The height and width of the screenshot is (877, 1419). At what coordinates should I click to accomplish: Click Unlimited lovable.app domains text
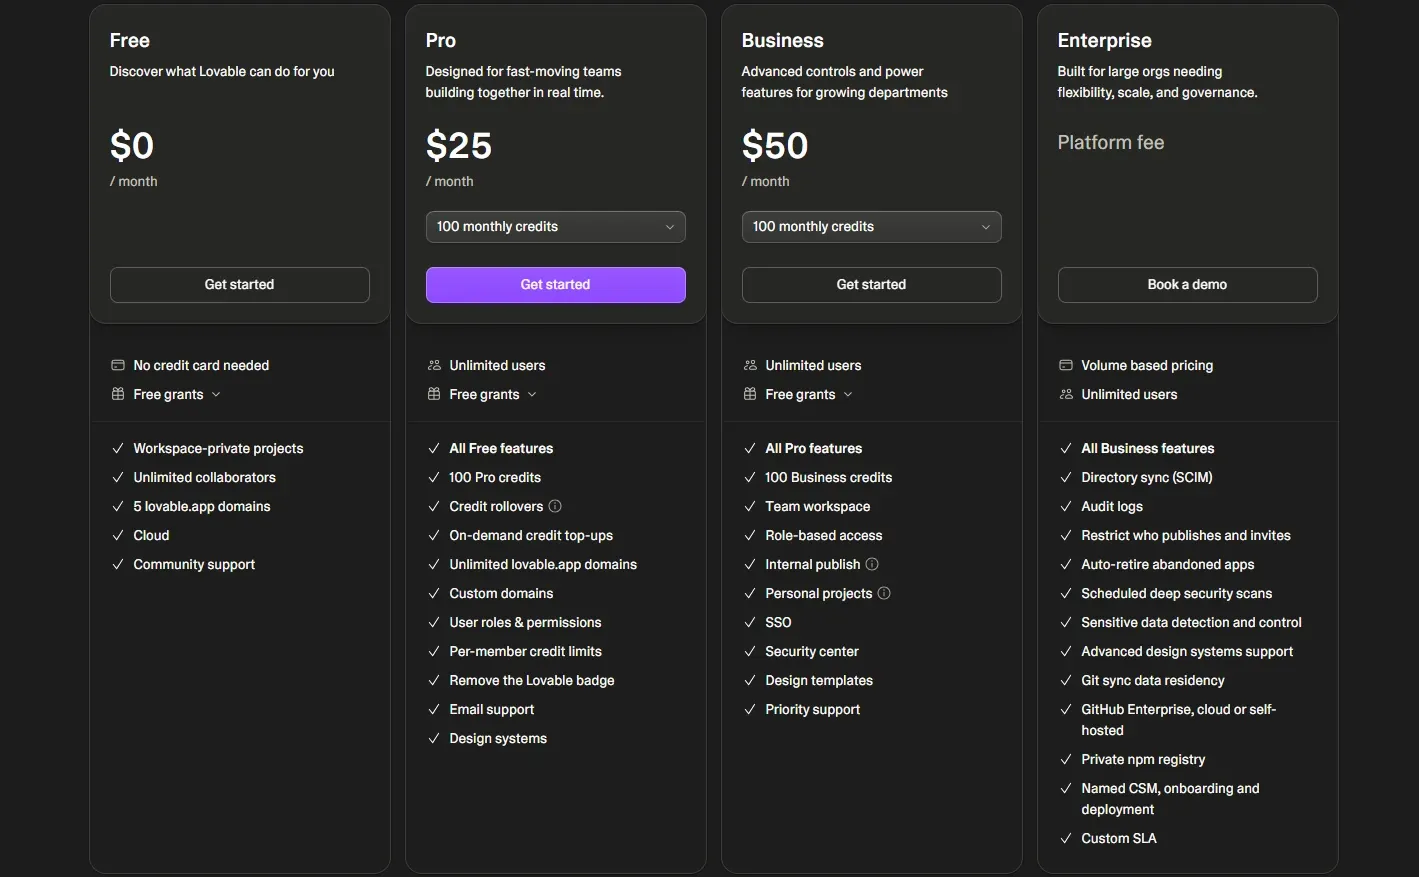pos(543,564)
